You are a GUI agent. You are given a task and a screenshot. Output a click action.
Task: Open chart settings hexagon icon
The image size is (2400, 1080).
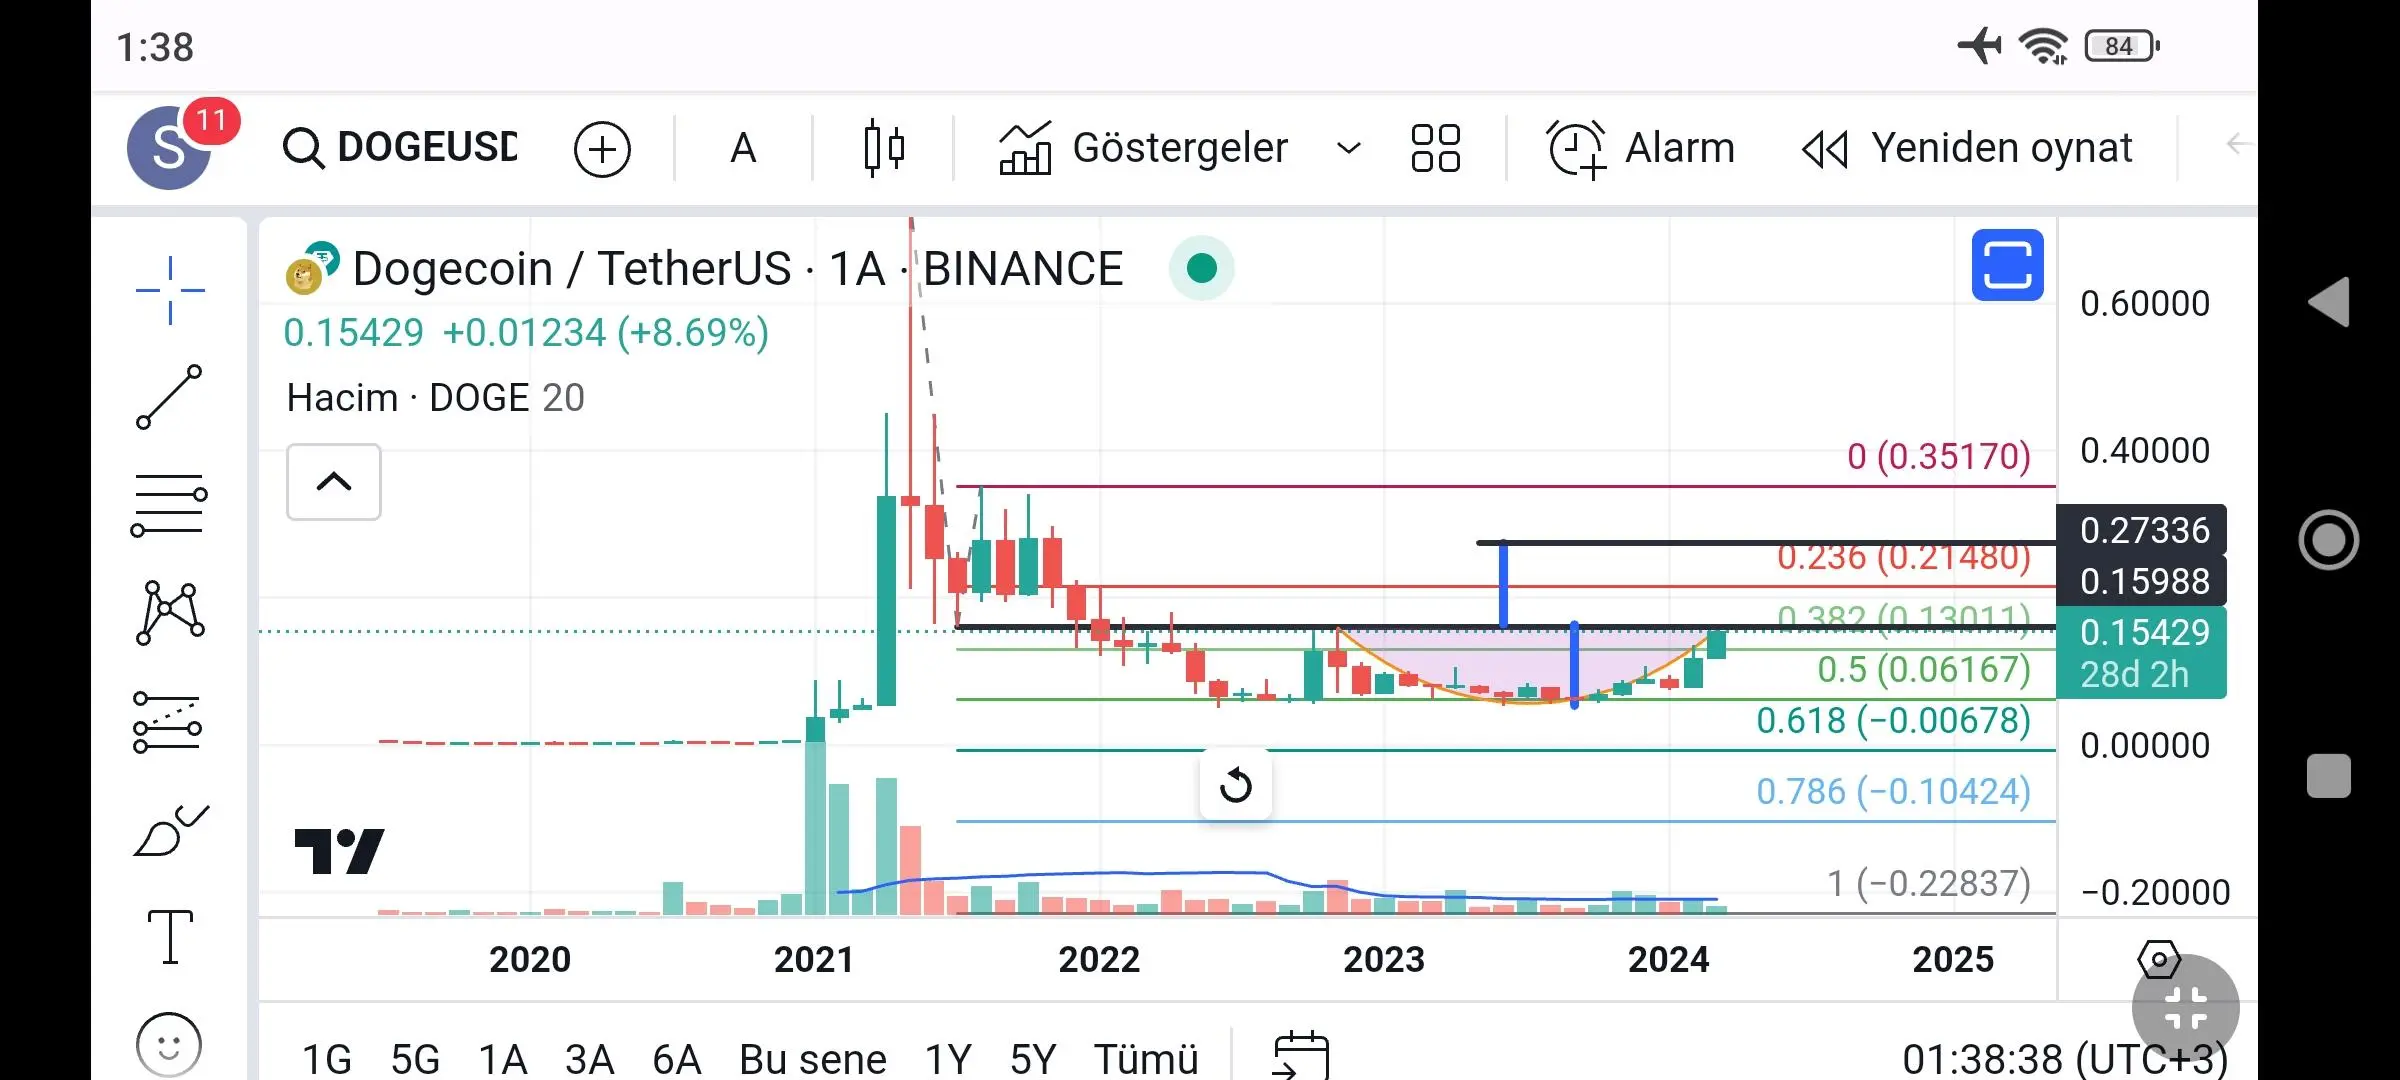[2158, 959]
